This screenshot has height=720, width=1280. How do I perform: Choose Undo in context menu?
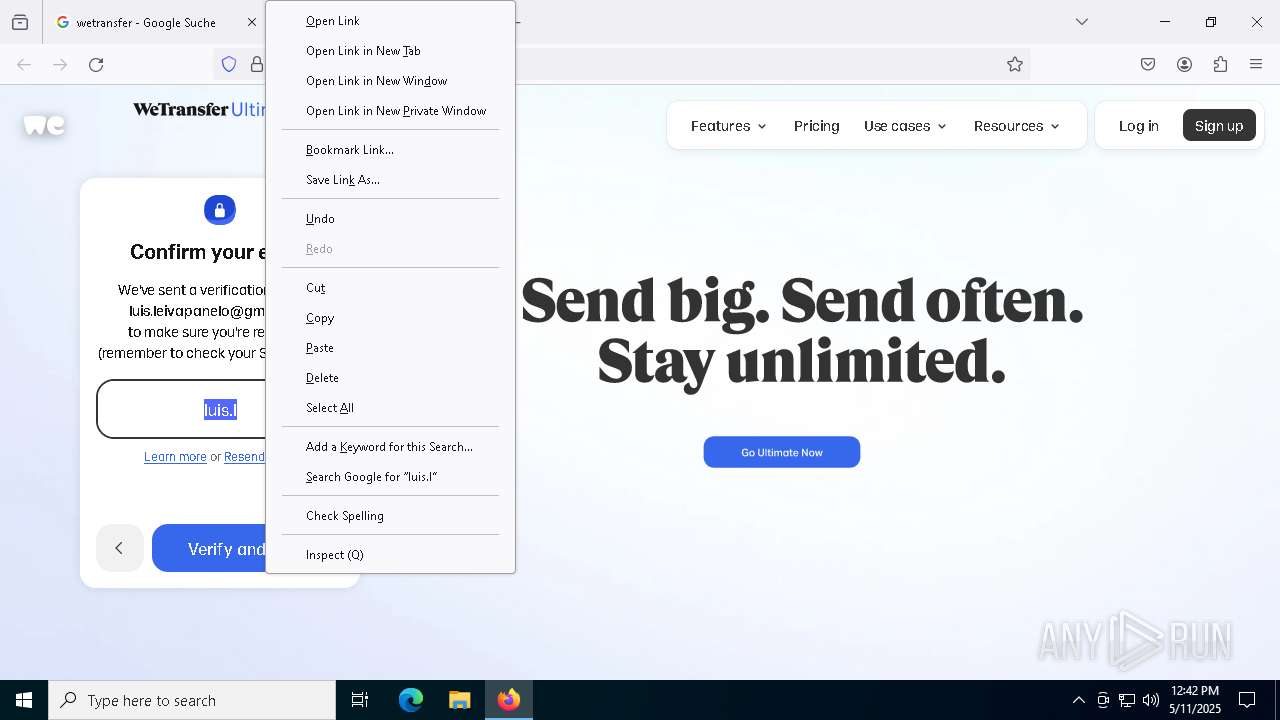pyautogui.click(x=390, y=219)
